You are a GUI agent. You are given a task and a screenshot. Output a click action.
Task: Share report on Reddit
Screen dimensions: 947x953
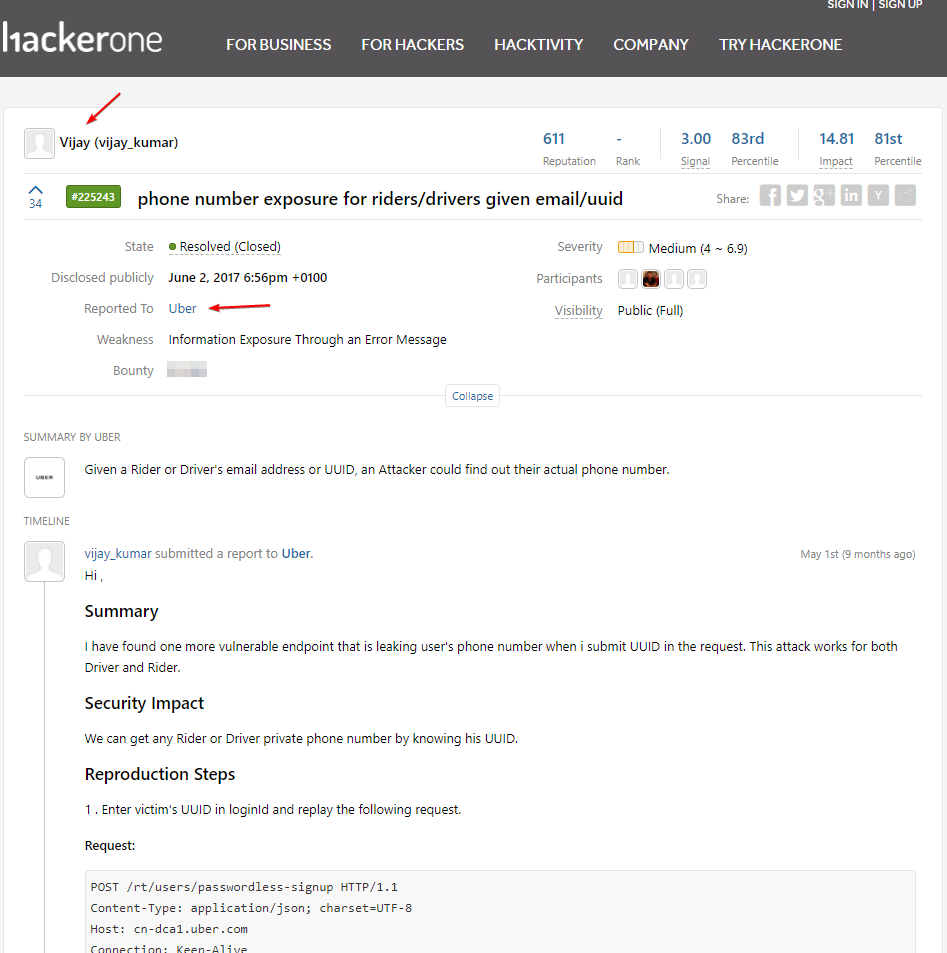pos(905,196)
